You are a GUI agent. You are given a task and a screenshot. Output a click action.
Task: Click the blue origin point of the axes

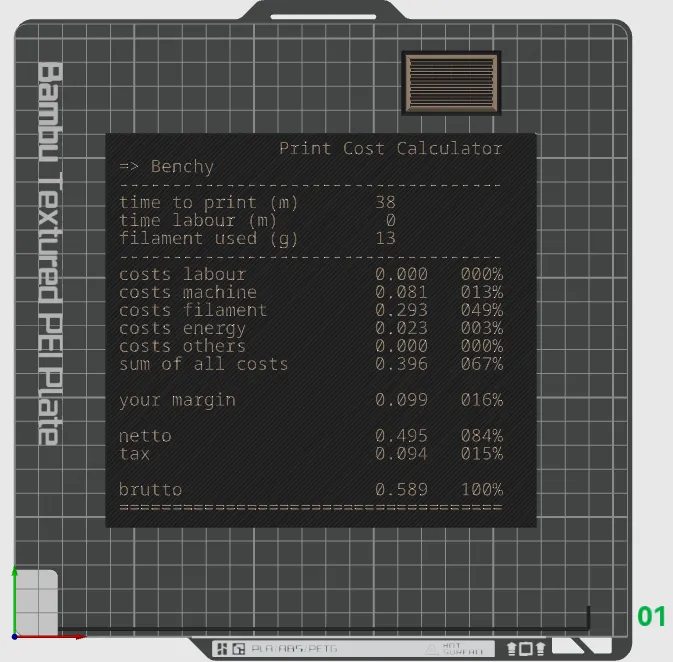[15, 637]
